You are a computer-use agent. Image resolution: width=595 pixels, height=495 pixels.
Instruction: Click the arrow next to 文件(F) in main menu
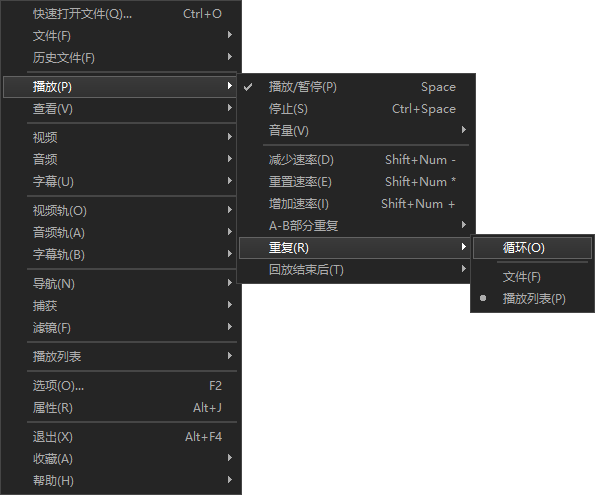(x=230, y=35)
